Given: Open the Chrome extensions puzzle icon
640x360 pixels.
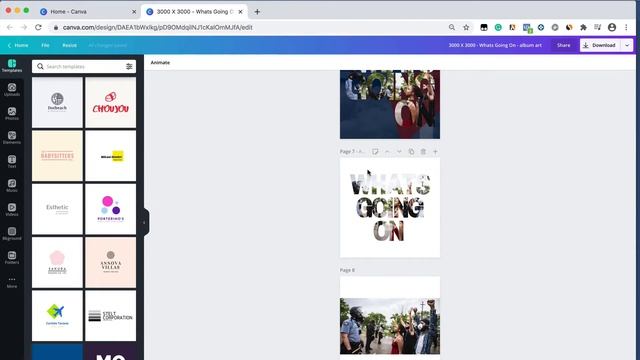Looking at the screenshot, I should coord(583,27).
